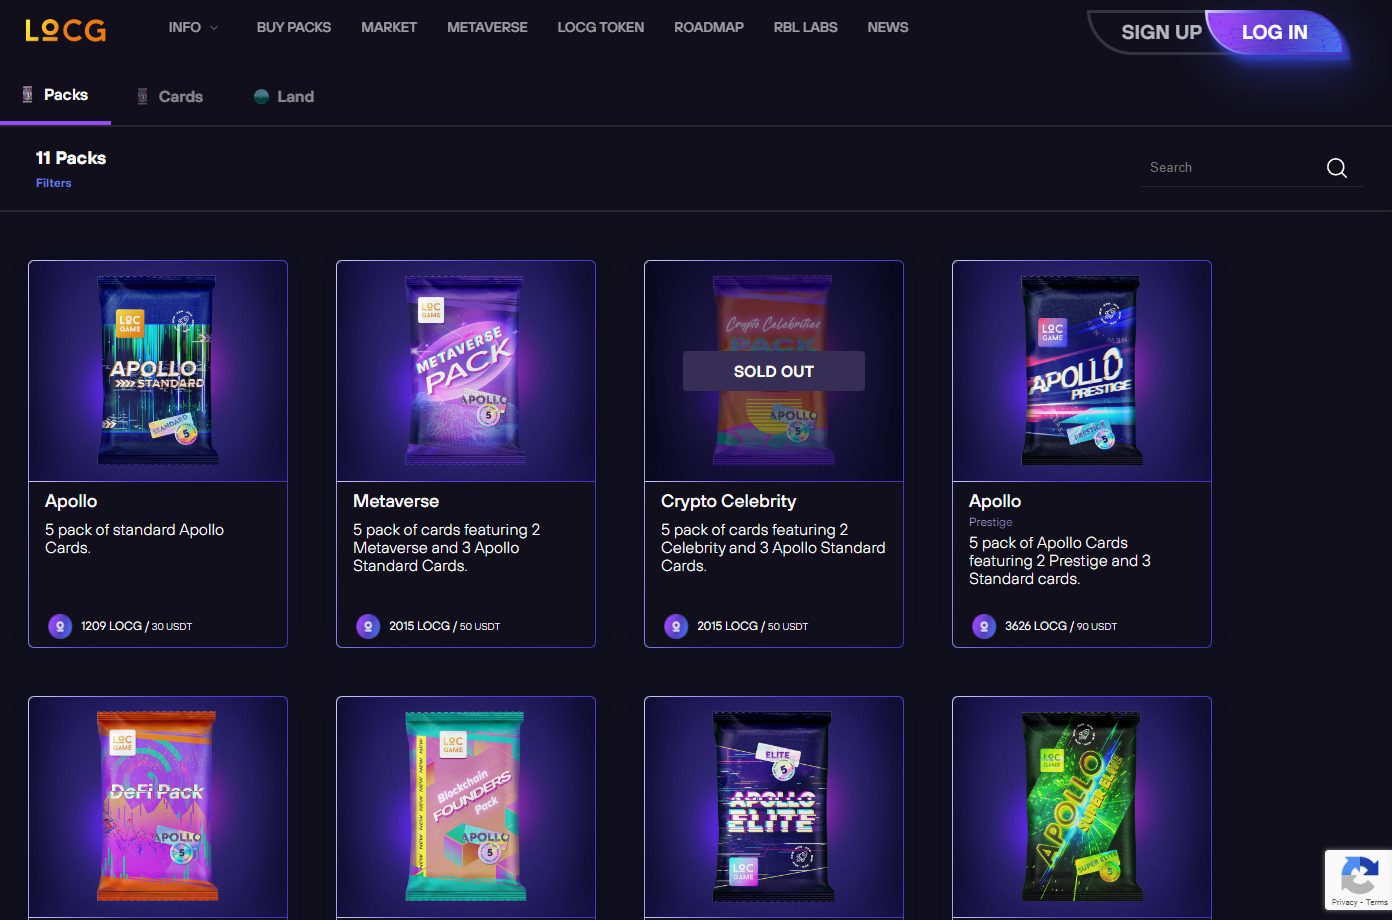The height and width of the screenshot is (920, 1392).
Task: Click the Packs tab icon
Action: tap(28, 95)
